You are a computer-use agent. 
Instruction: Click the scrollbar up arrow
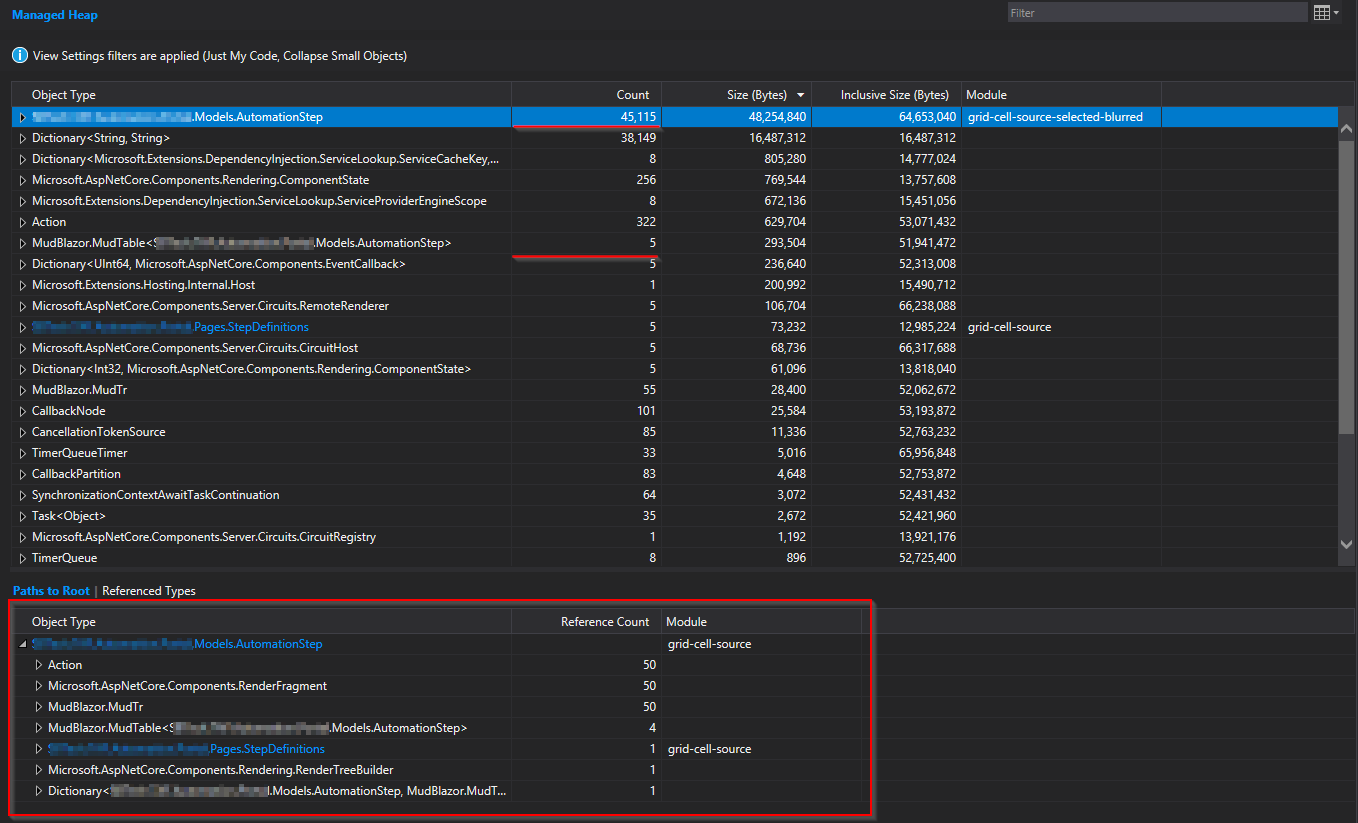1348,130
